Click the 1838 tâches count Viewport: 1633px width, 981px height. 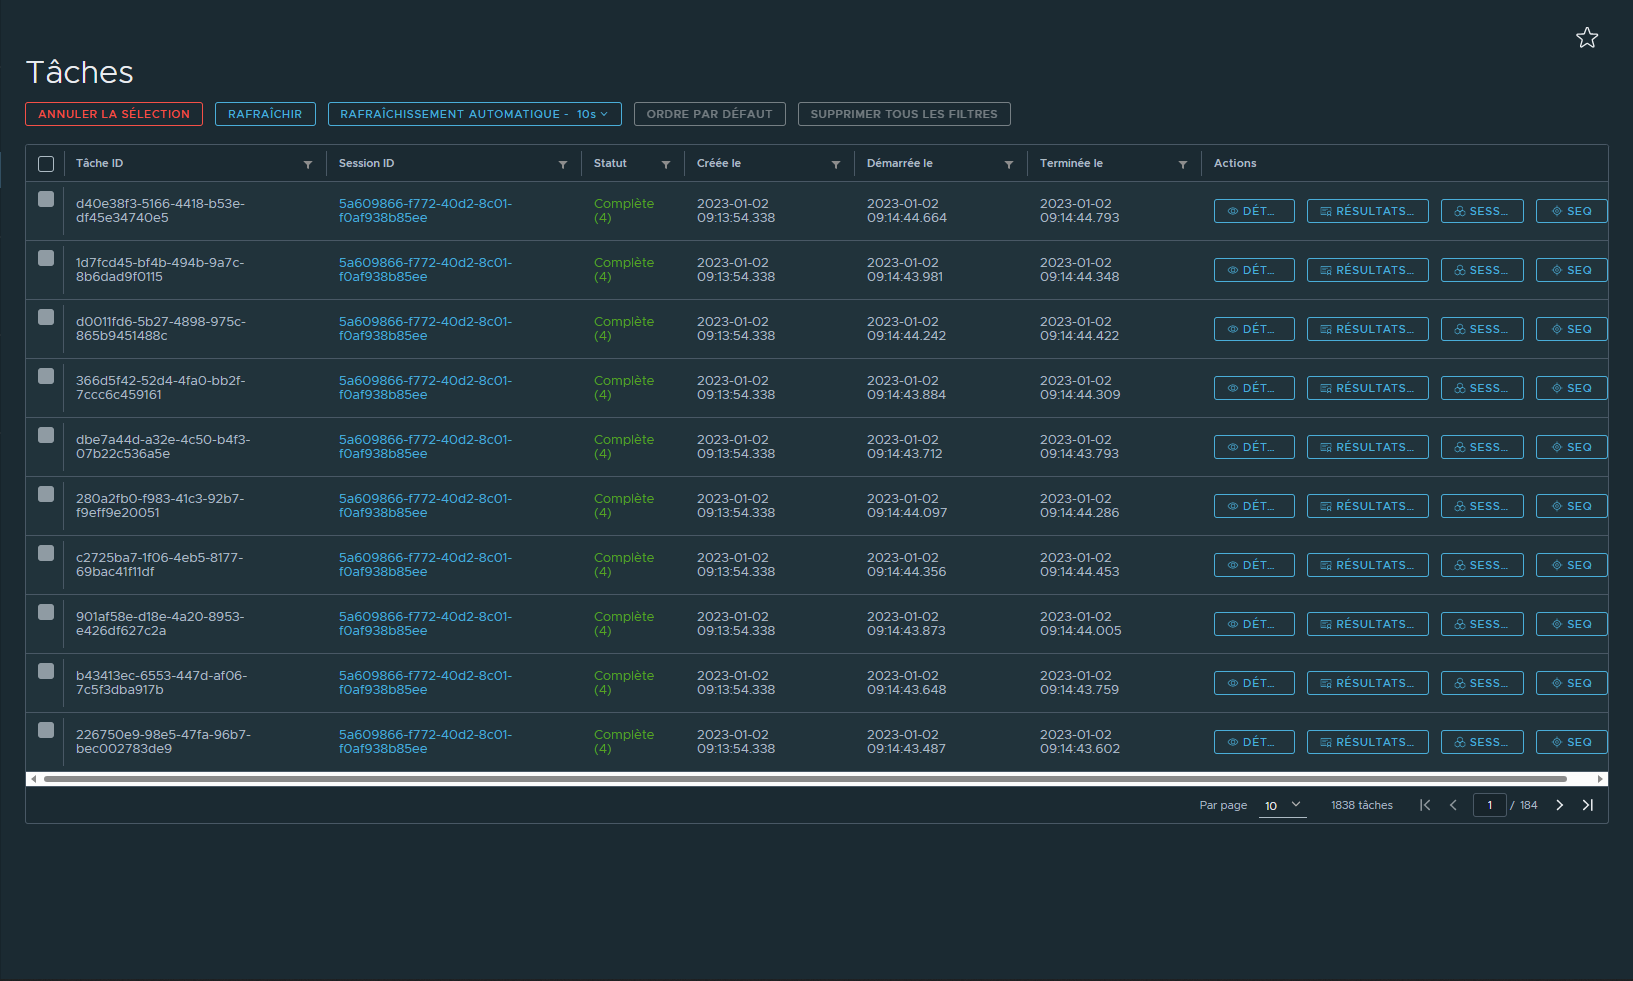coord(1362,805)
